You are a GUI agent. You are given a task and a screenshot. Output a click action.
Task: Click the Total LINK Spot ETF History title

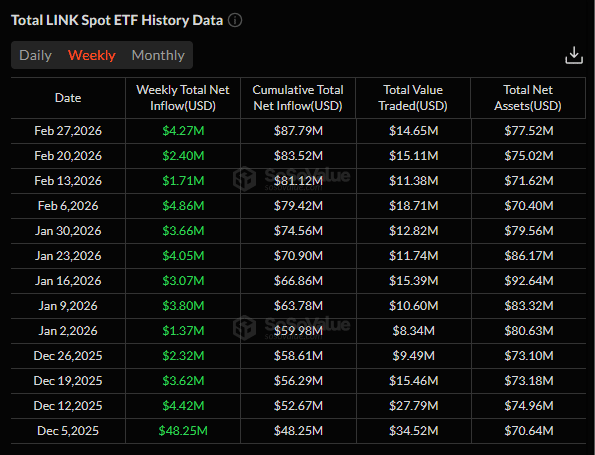[x=117, y=20]
